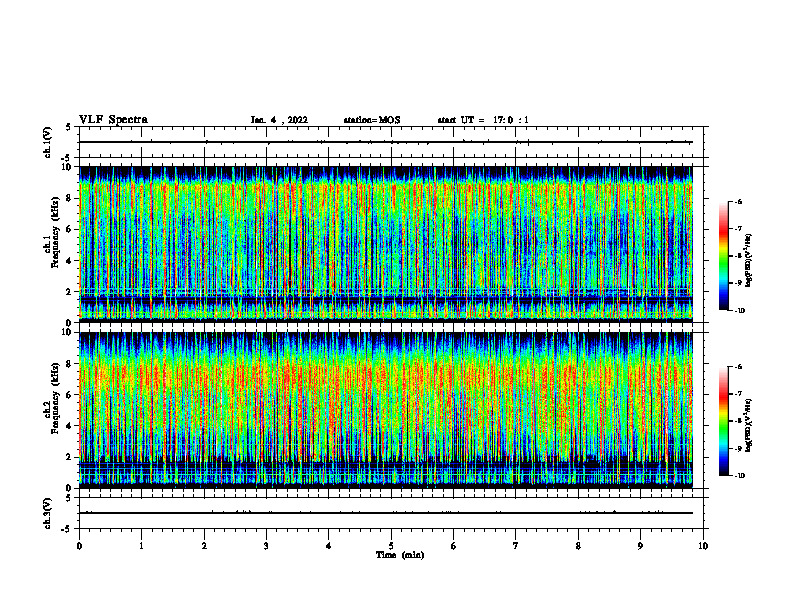Click the "Time (min)" x-axis label

click(400, 555)
